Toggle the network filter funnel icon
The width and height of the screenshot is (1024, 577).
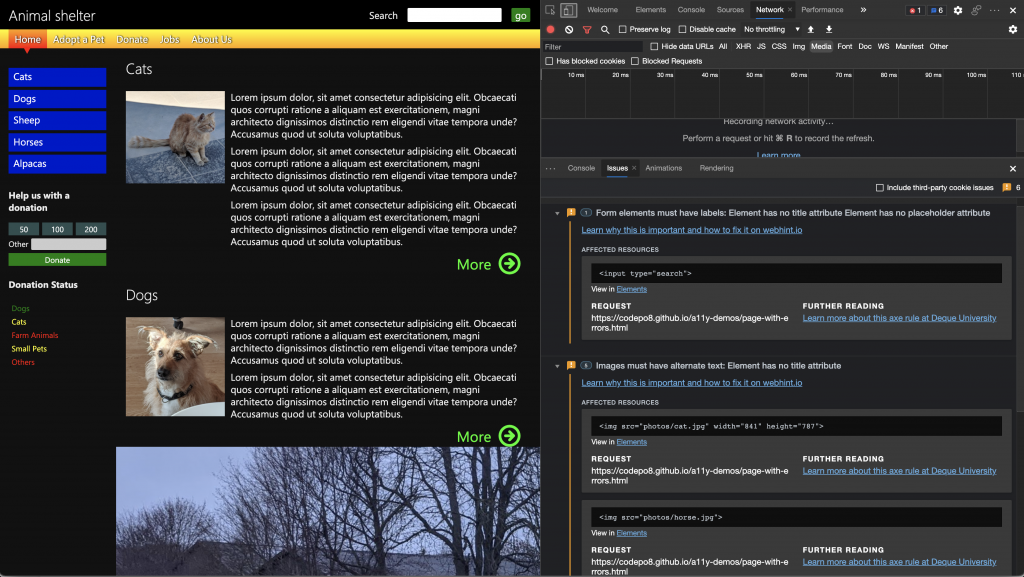587,29
